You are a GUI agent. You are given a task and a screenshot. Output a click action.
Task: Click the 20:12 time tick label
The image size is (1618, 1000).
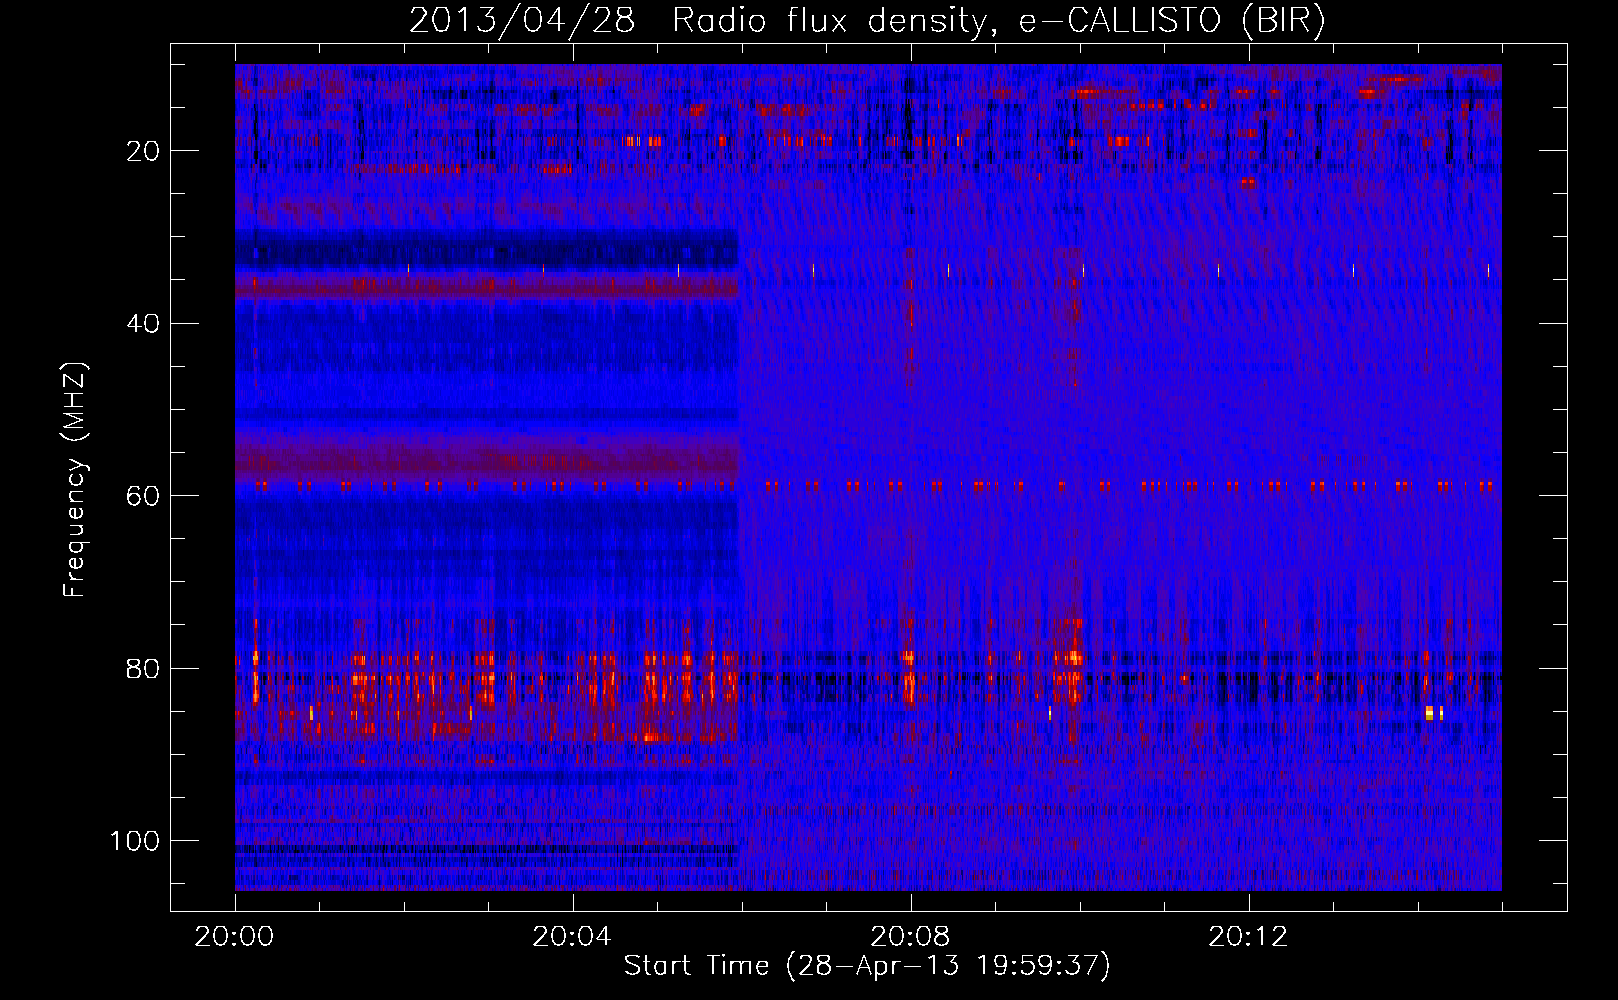click(1248, 937)
